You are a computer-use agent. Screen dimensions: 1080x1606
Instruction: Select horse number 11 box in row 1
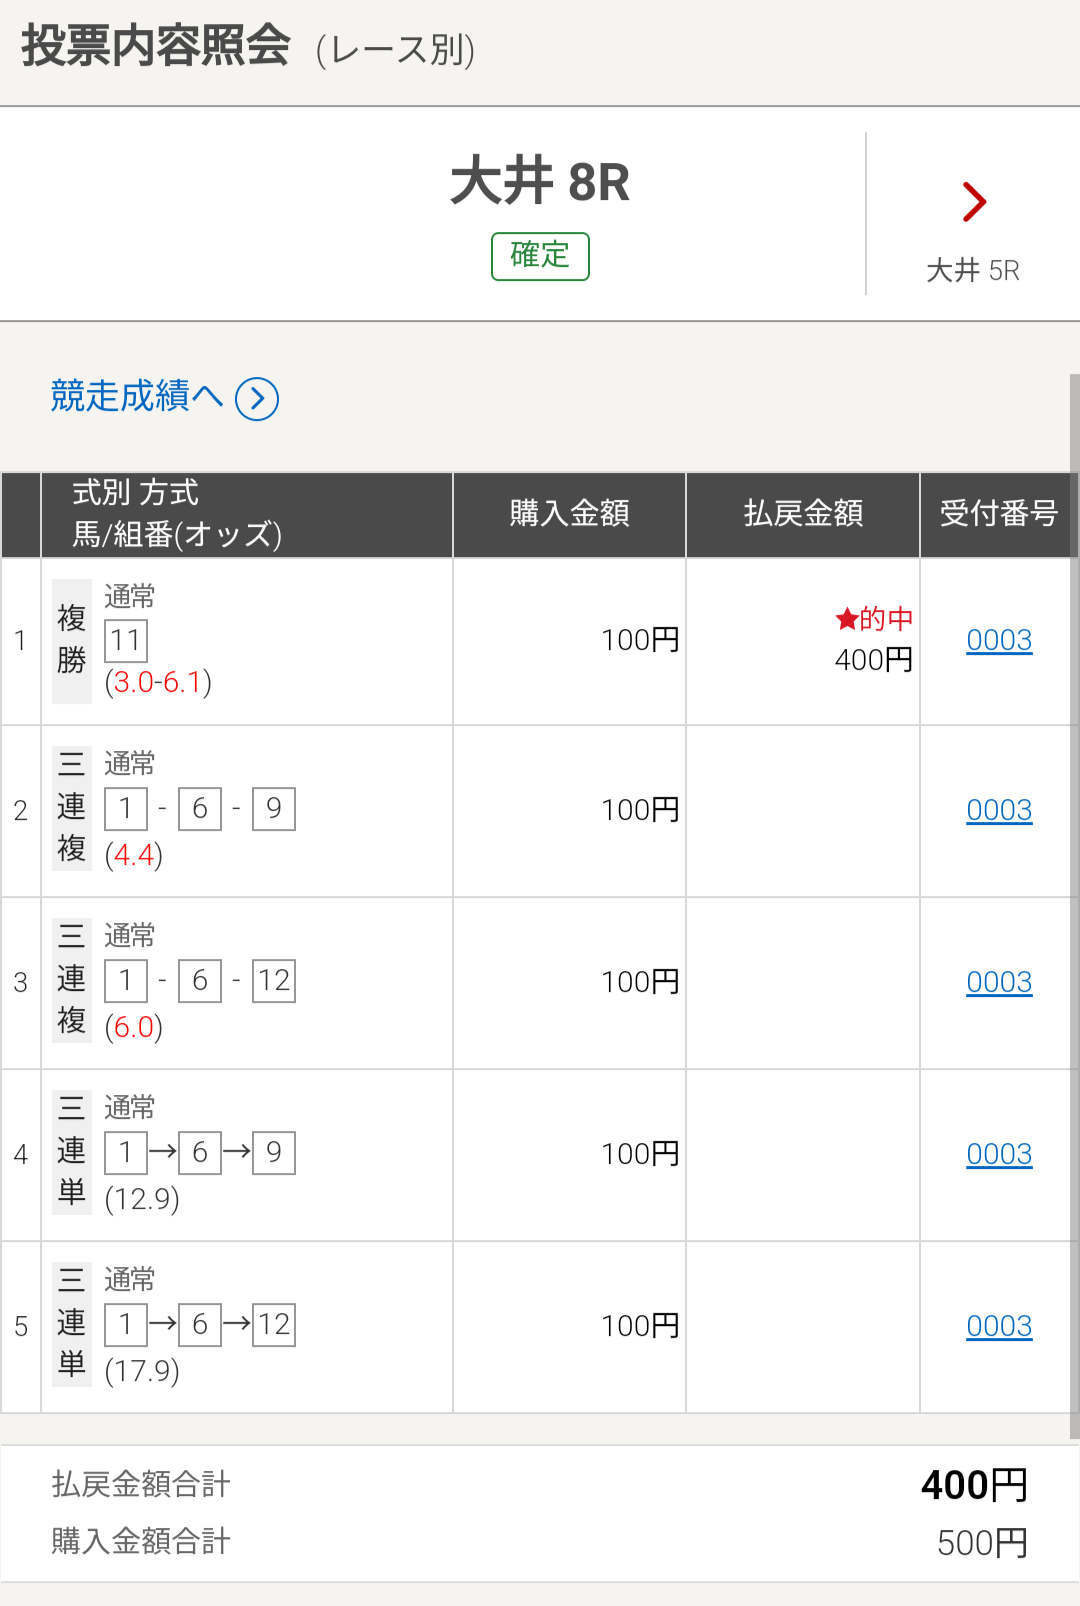click(x=126, y=641)
